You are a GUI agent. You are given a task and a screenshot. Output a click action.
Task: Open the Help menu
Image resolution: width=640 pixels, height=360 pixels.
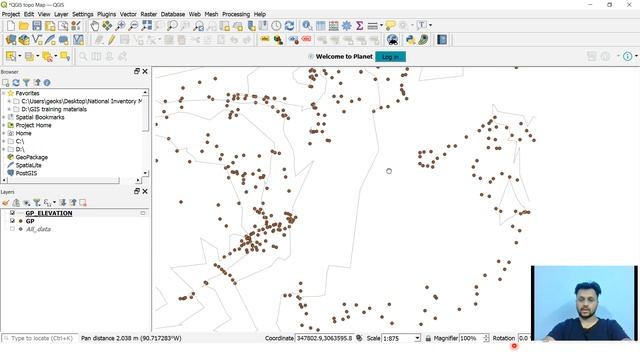click(x=260, y=14)
